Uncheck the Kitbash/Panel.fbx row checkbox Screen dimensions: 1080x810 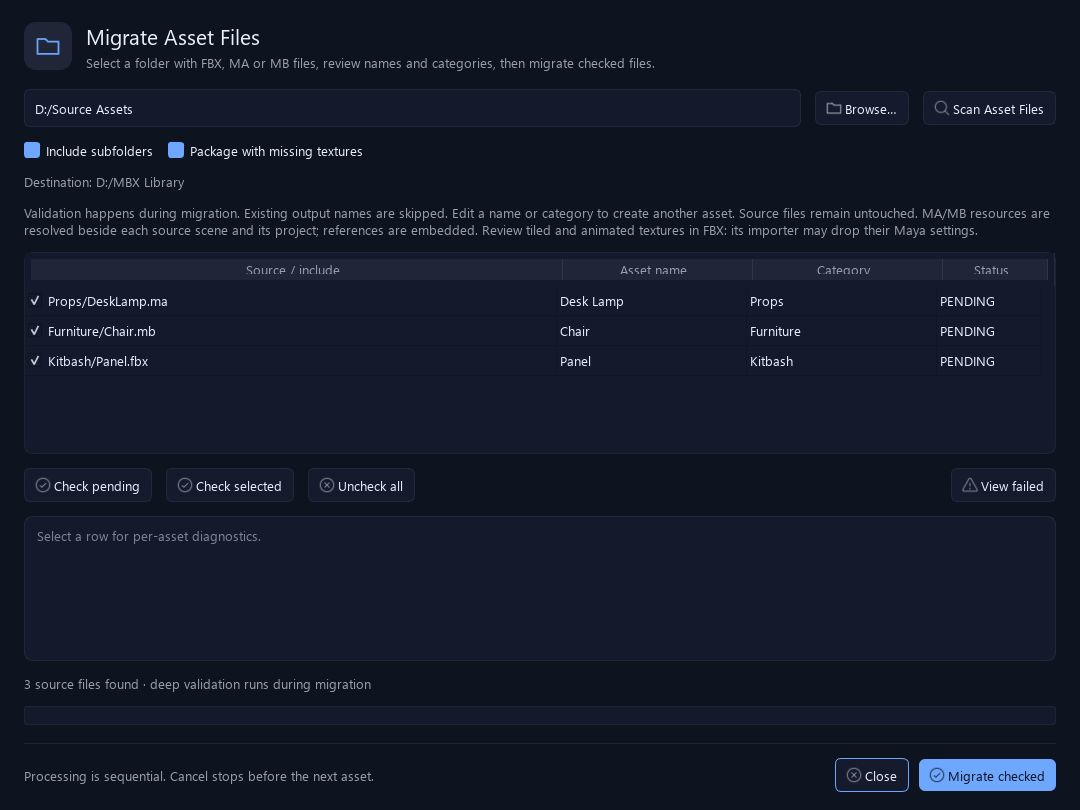point(35,361)
